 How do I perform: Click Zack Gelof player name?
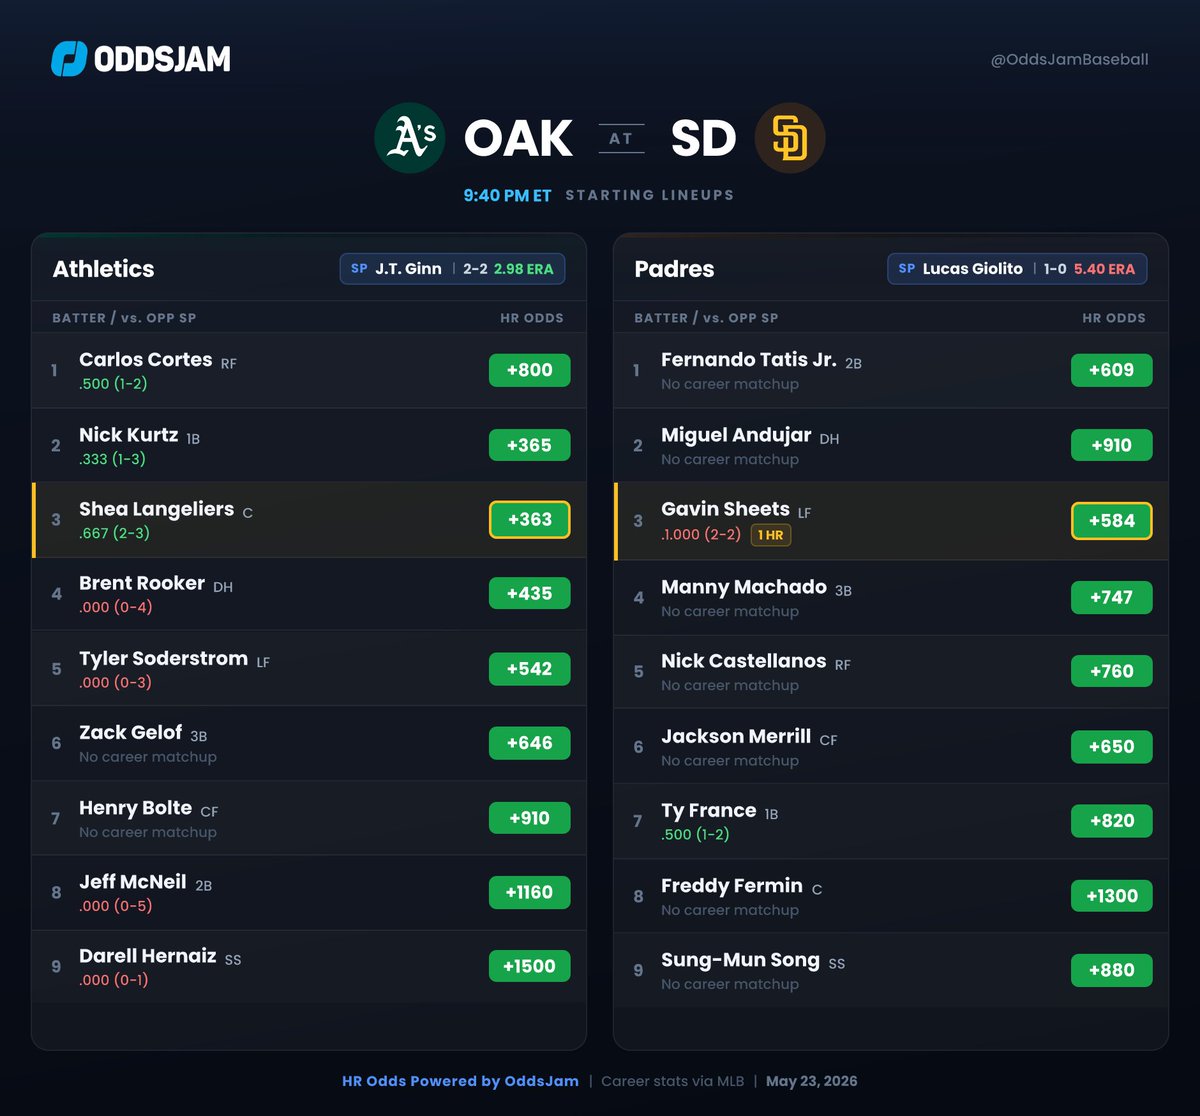pos(131,733)
